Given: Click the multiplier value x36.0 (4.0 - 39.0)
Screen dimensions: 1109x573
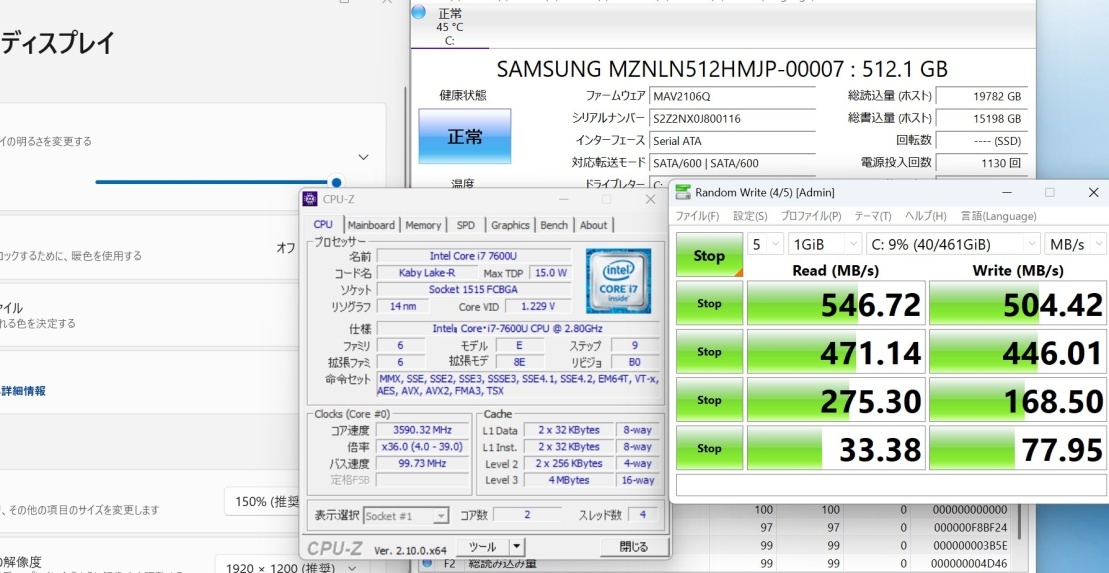Looking at the screenshot, I should point(422,446).
